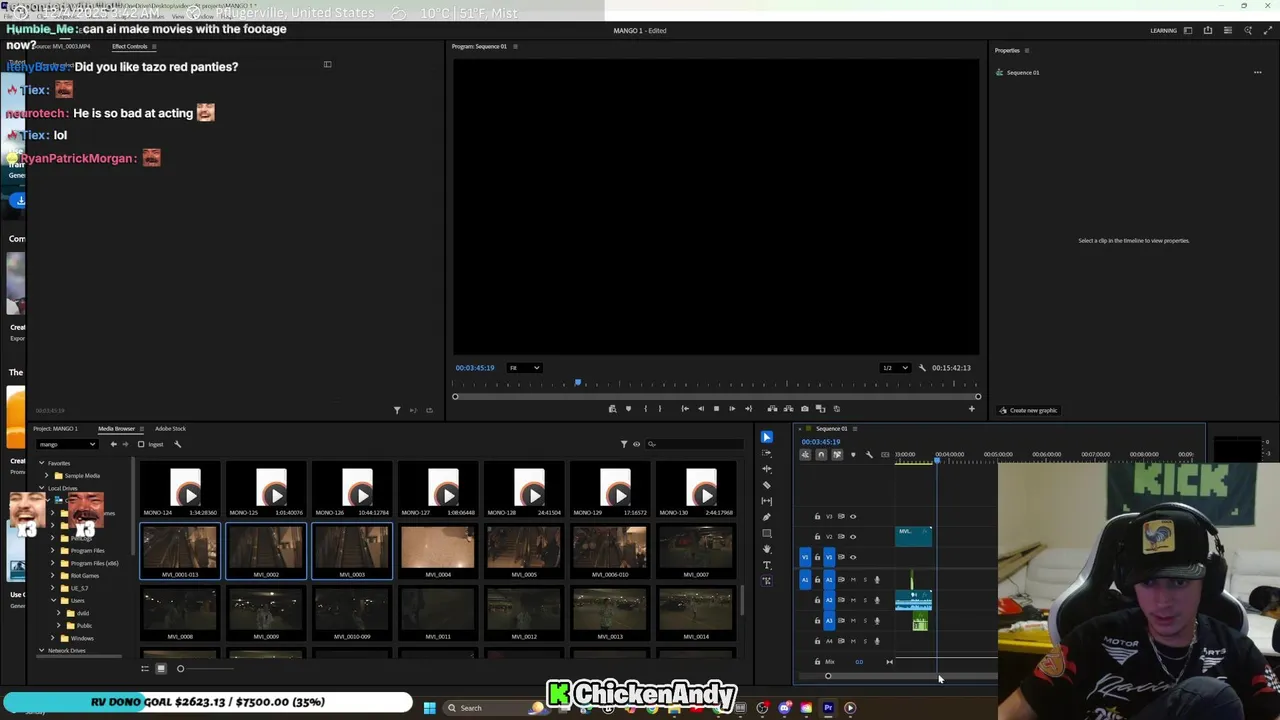Open Media Browser file type filter
This screenshot has height=720, width=1280.
point(624,444)
